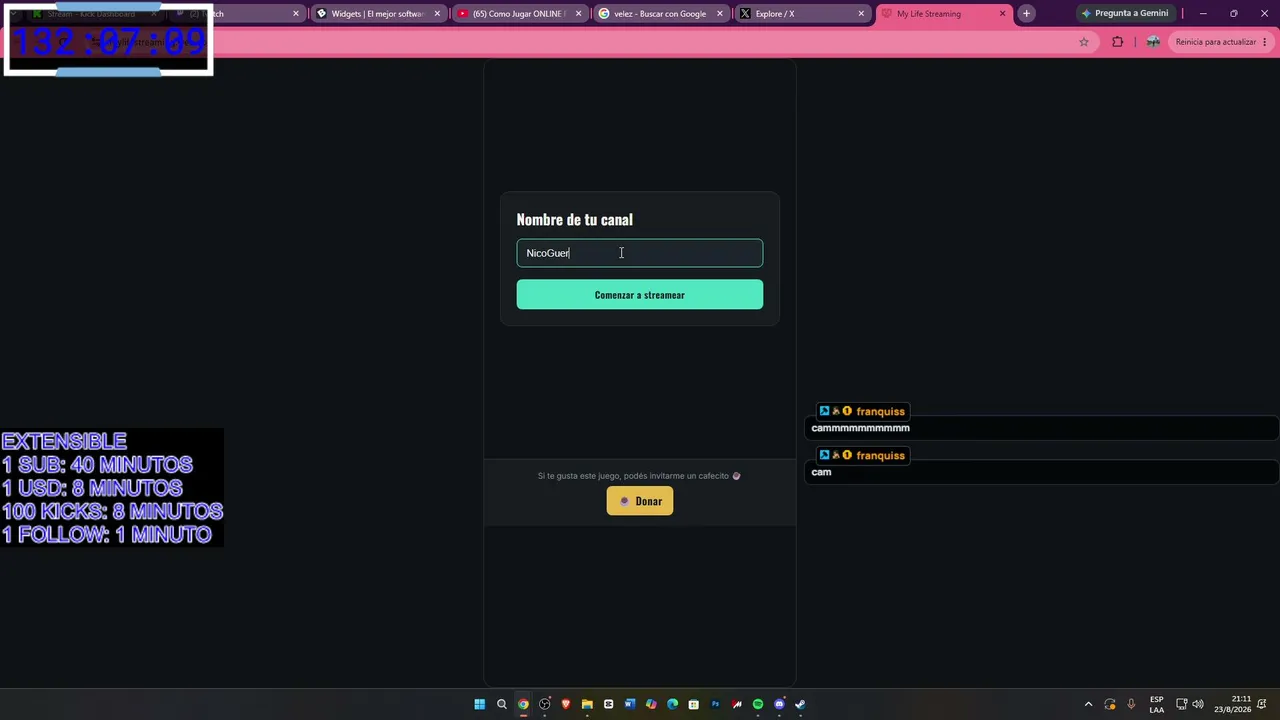Open Steam from the taskbar
1280x720 pixels.
coord(800,704)
